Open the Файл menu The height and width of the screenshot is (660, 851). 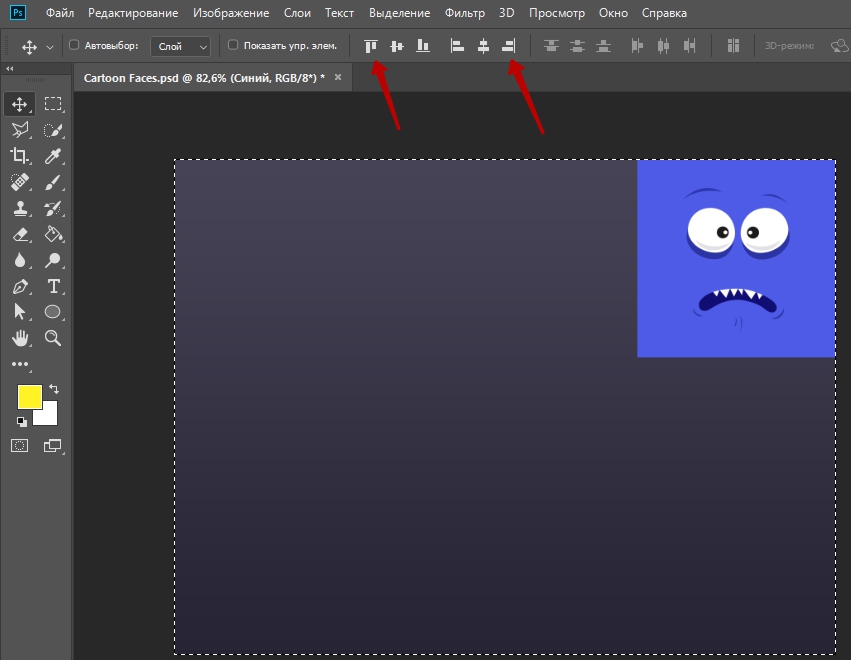coord(60,13)
